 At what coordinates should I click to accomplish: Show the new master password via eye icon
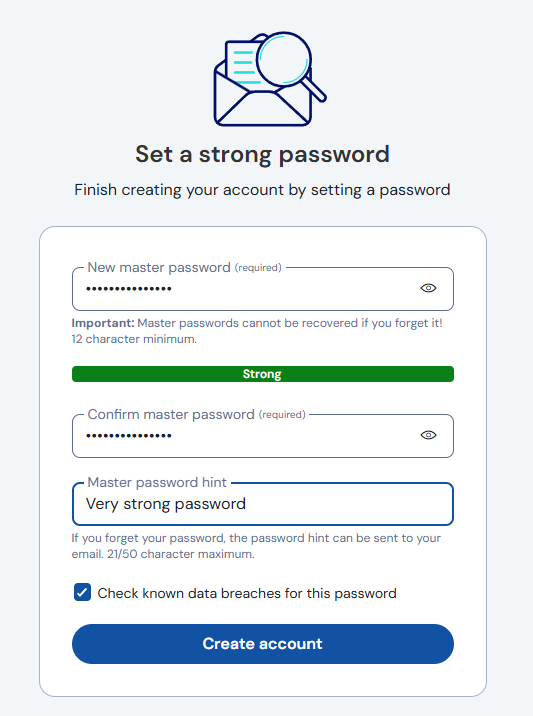pos(428,288)
